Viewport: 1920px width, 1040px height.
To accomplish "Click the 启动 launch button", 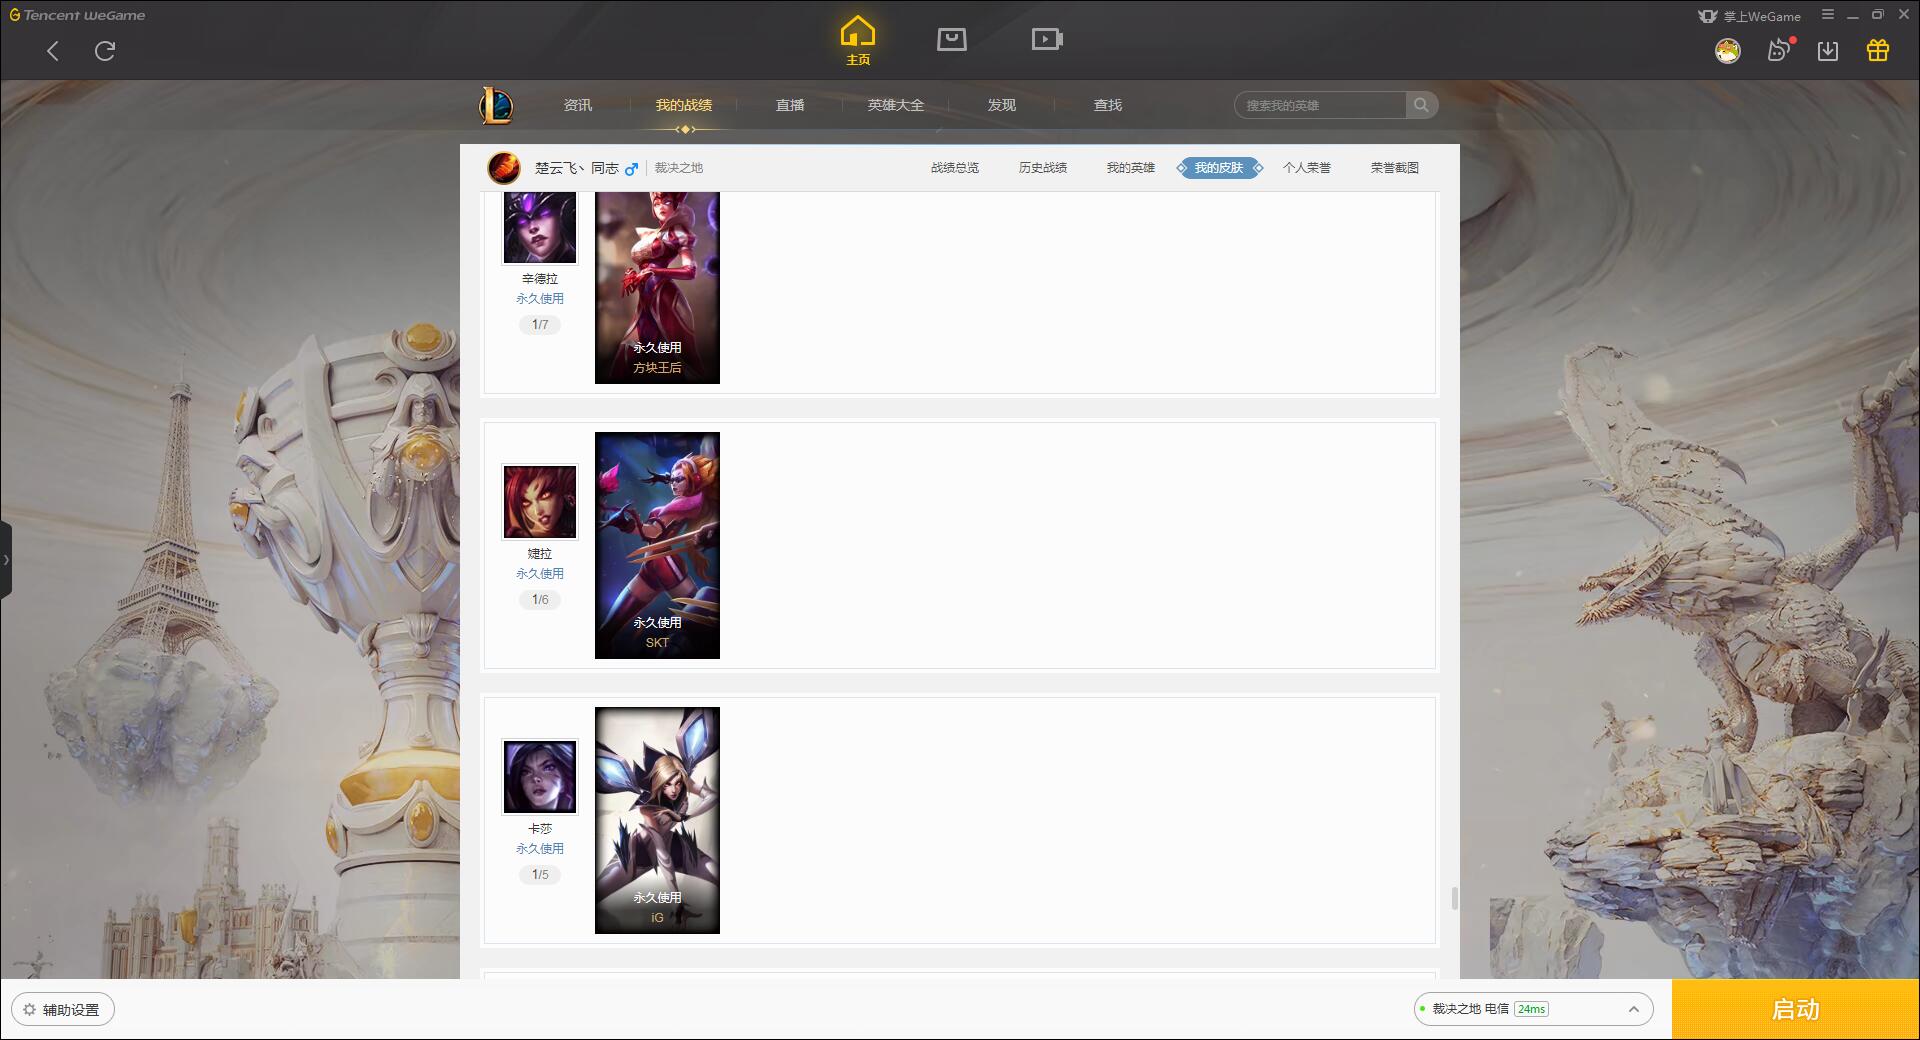I will click(1796, 1010).
